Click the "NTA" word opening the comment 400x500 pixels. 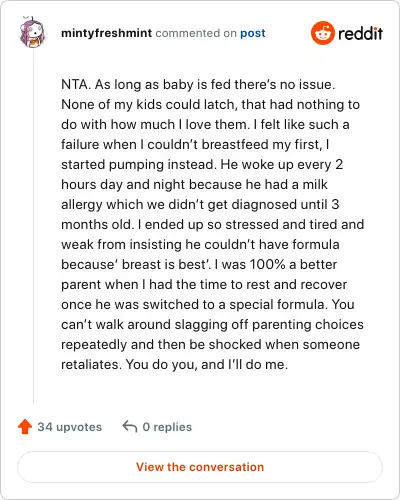coord(74,84)
